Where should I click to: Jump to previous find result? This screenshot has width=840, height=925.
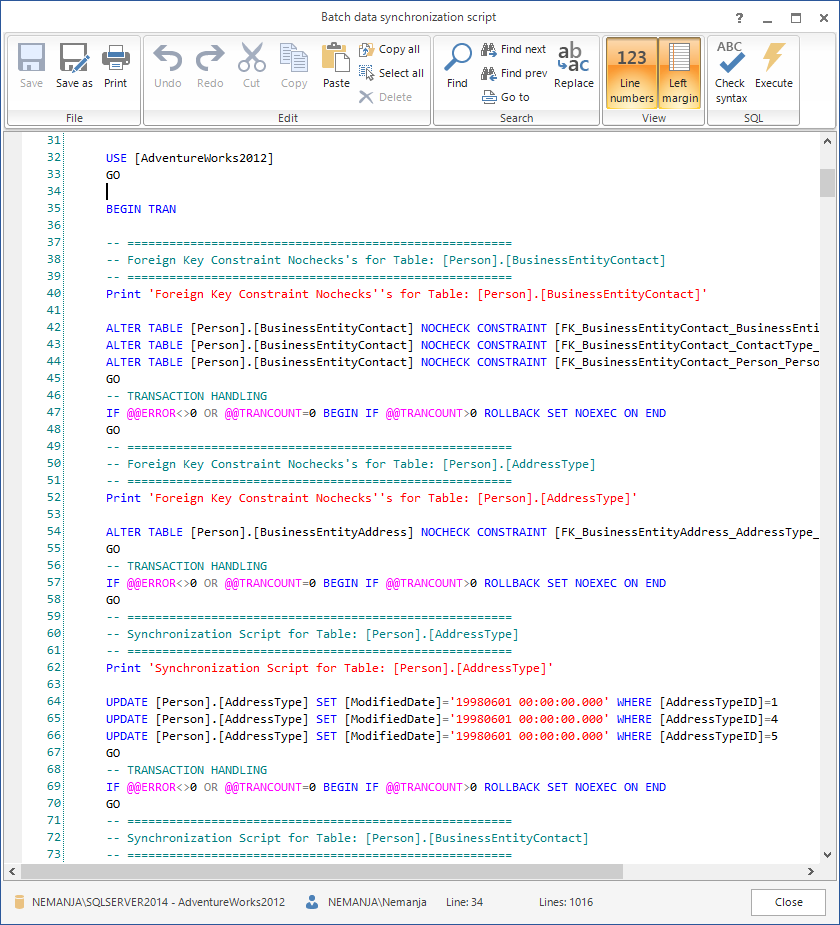click(514, 73)
